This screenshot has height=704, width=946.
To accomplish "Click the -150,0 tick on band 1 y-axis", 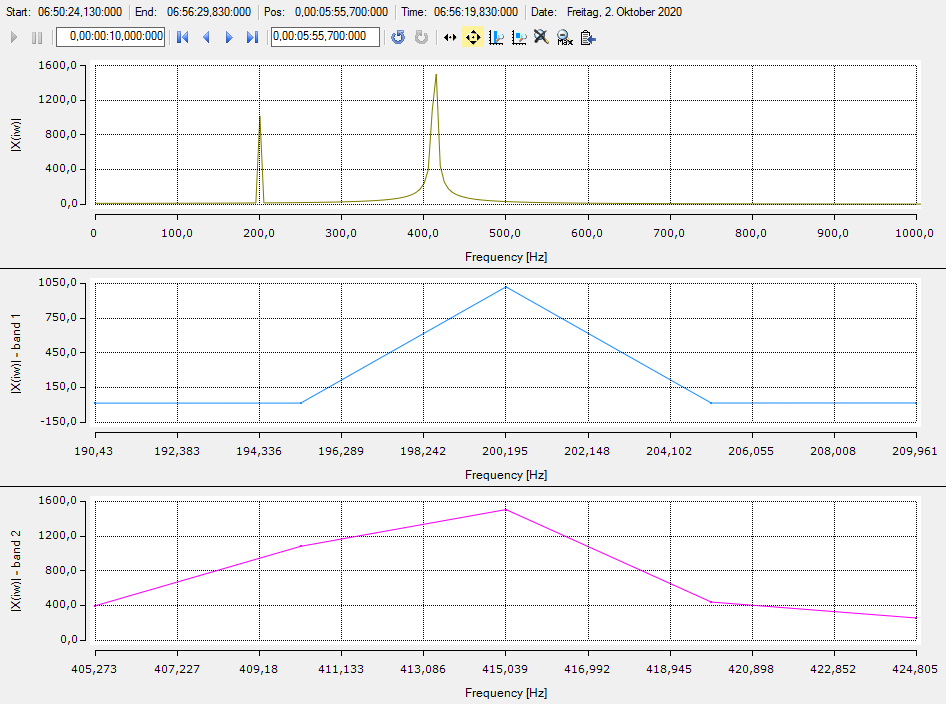I will 59,422.
